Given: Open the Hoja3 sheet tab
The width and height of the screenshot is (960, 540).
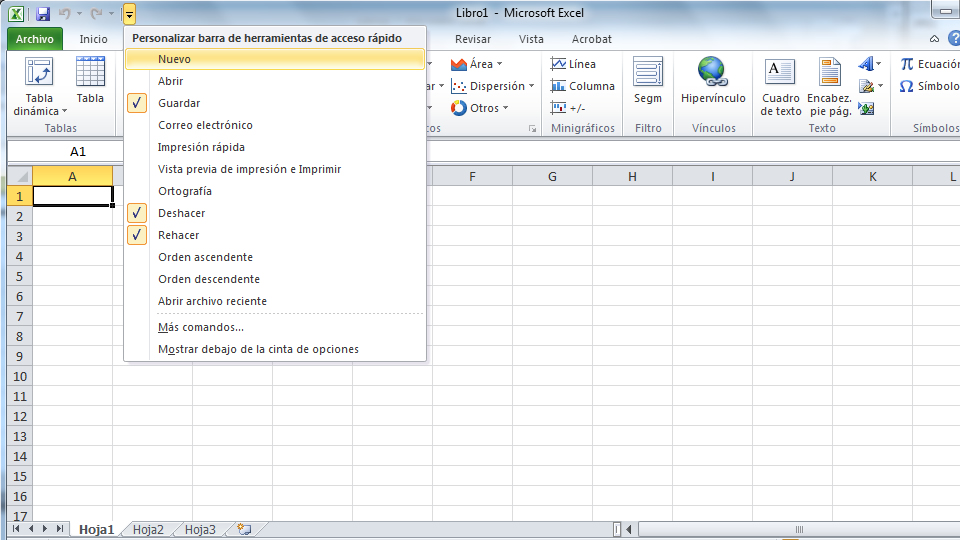Looking at the screenshot, I should click(x=200, y=530).
